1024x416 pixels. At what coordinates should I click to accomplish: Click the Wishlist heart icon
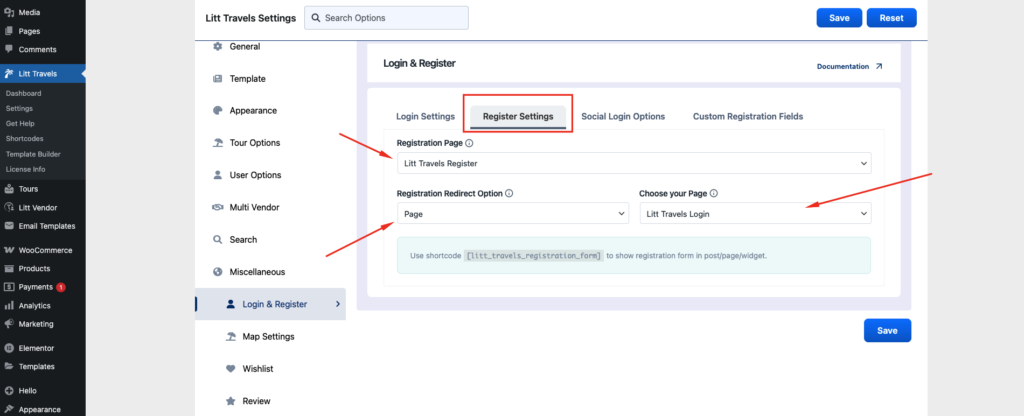[x=230, y=369]
